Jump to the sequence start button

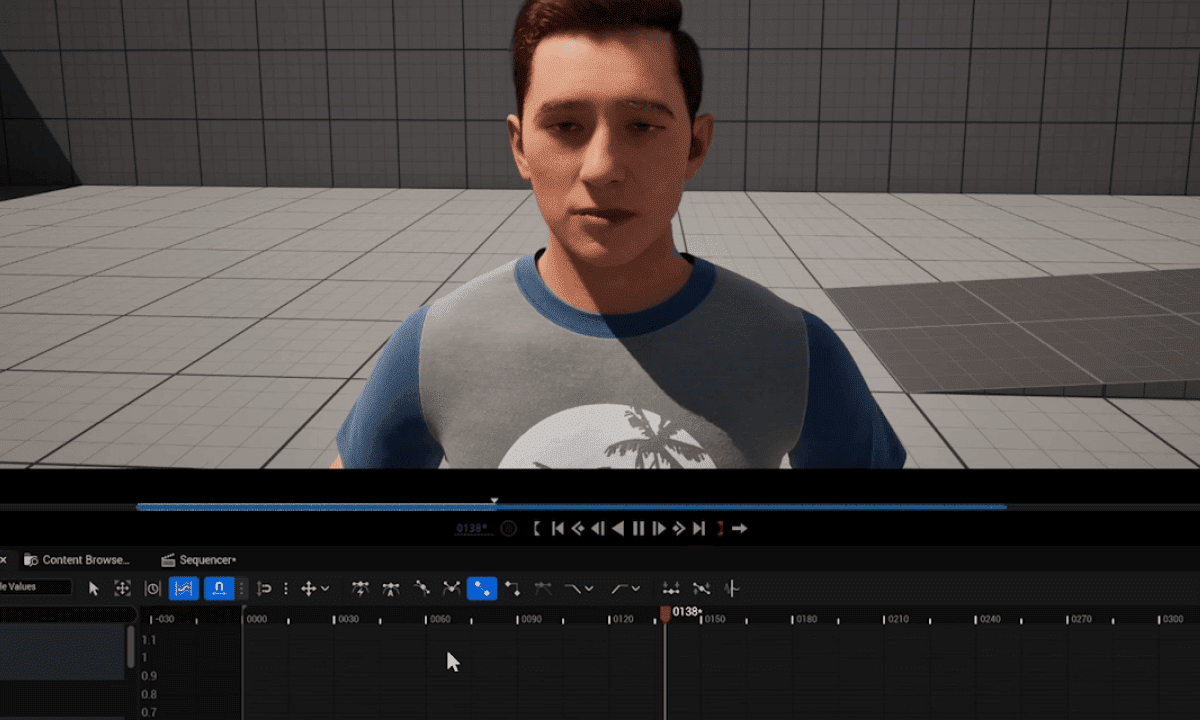pyautogui.click(x=559, y=528)
